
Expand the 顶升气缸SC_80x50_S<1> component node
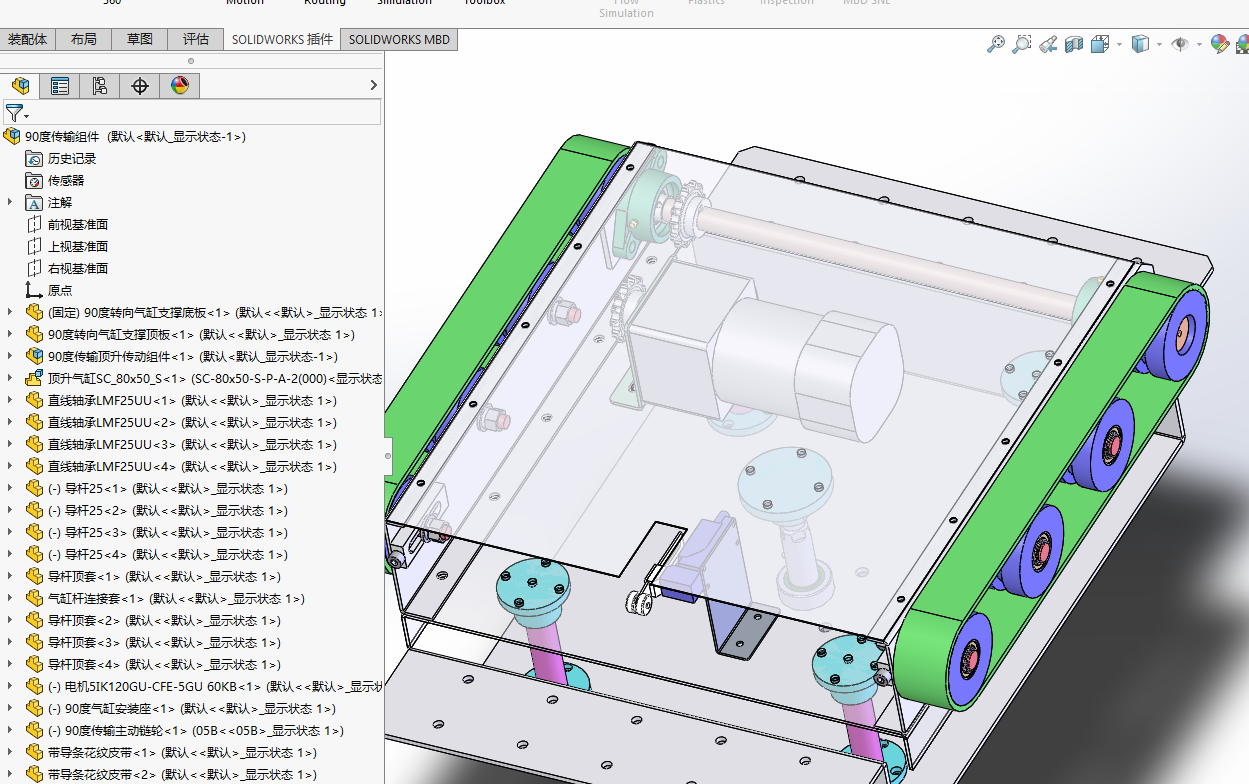point(10,378)
